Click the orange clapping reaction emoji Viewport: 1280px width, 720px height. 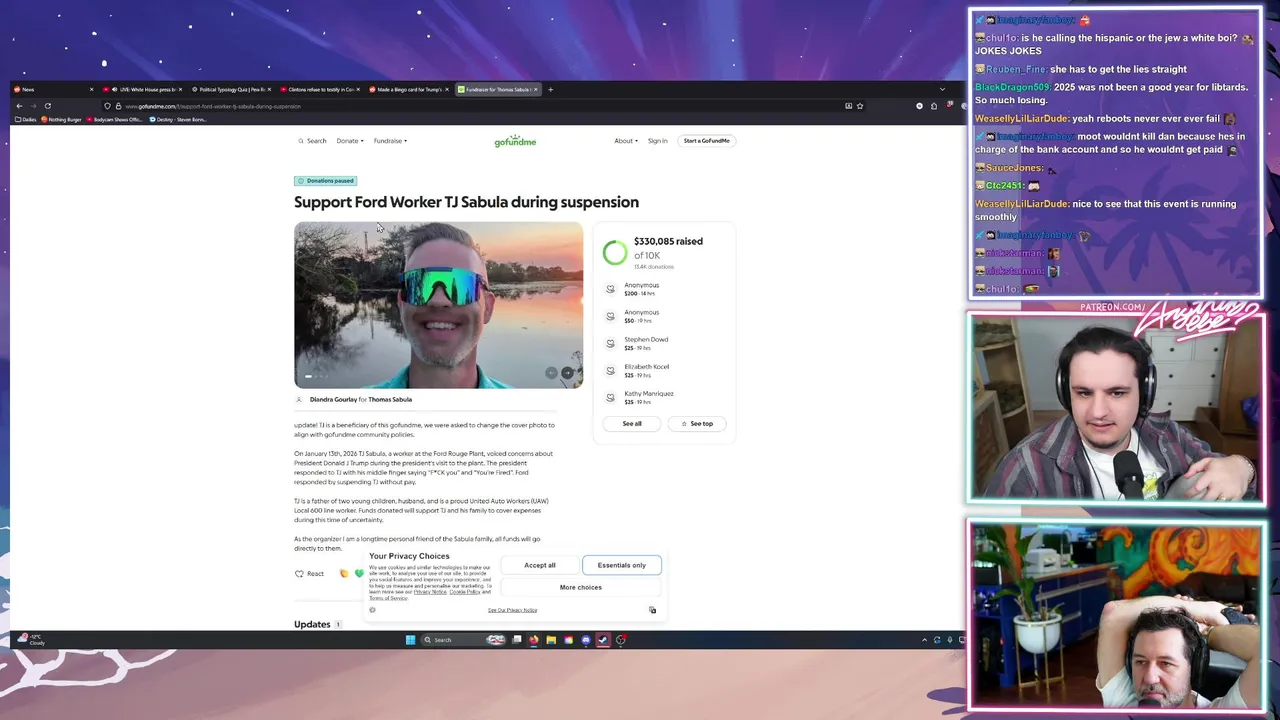click(x=344, y=574)
